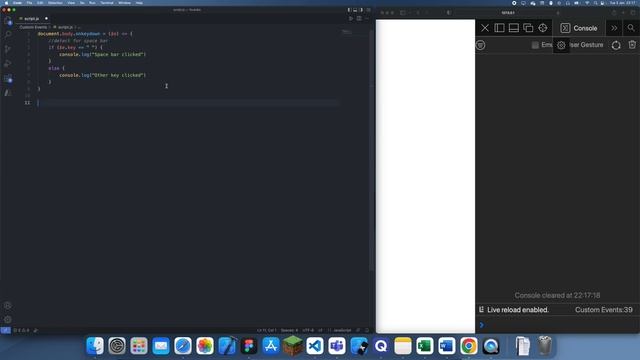Screen dimensions: 640x360
Task: Open the Extensions view in VS Code
Action: (8, 78)
